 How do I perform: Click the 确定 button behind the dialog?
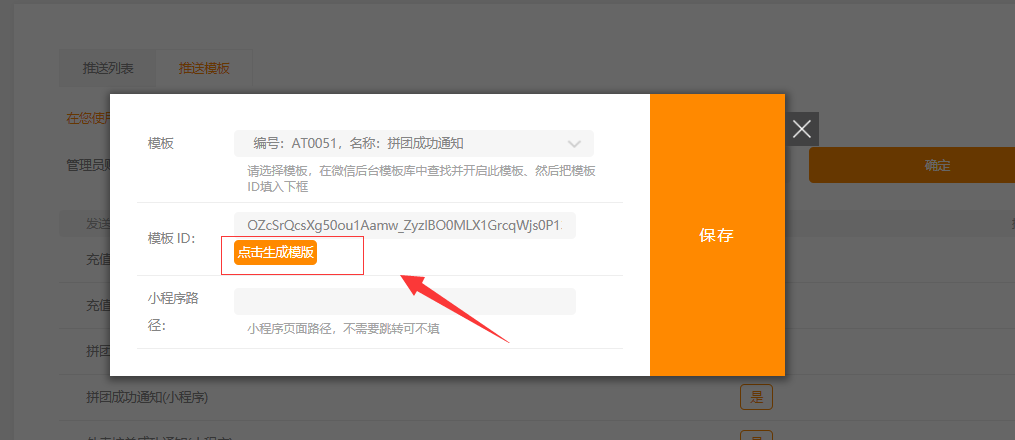(x=910, y=166)
